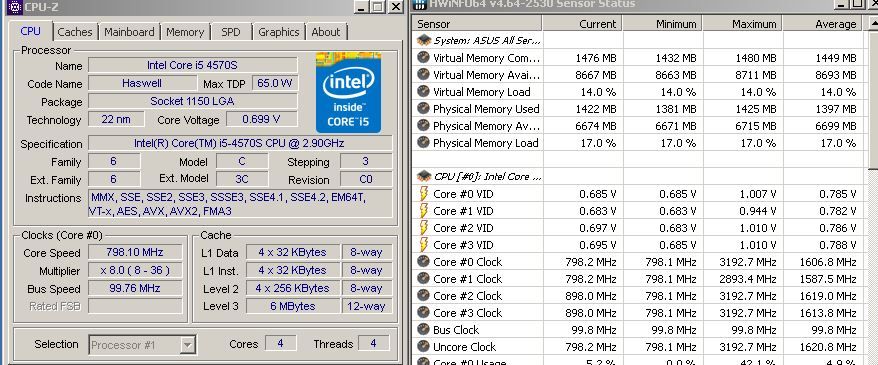Viewport: 878px width, 365px height.
Task: Click the Instructions list starting with MMX
Action: pyautogui.click(x=240, y=204)
